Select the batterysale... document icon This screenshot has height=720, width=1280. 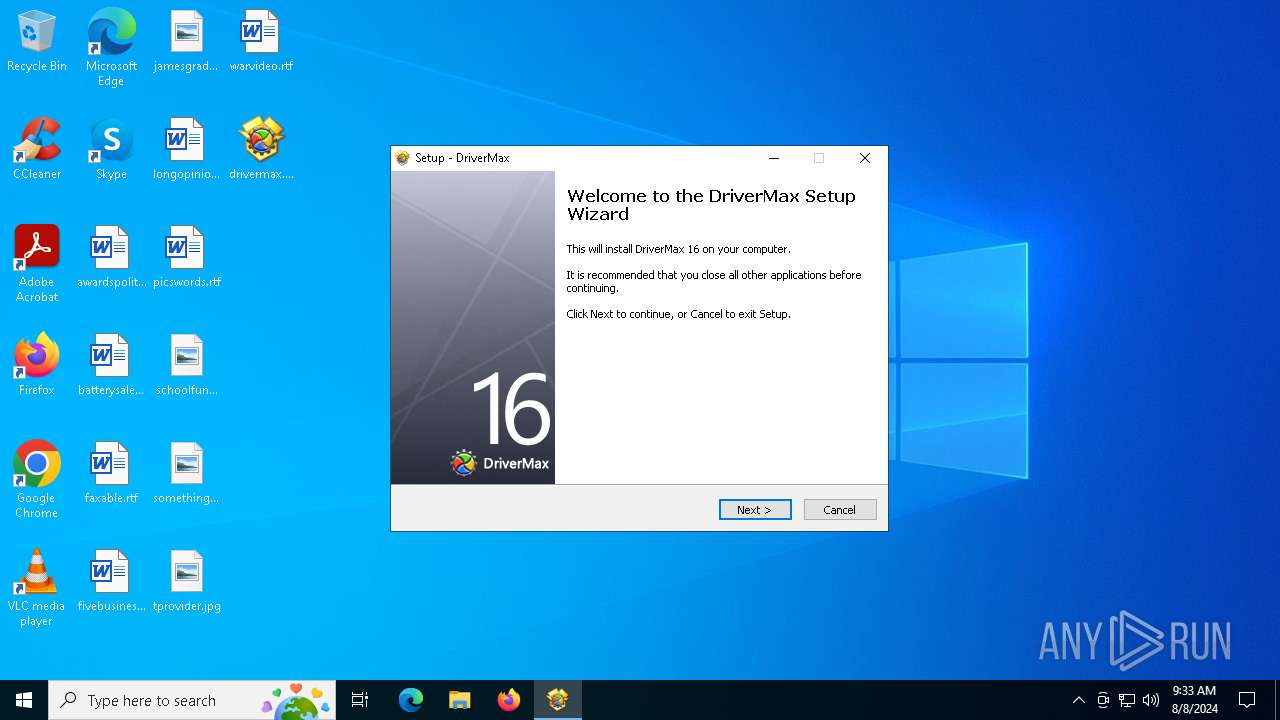click(x=111, y=366)
